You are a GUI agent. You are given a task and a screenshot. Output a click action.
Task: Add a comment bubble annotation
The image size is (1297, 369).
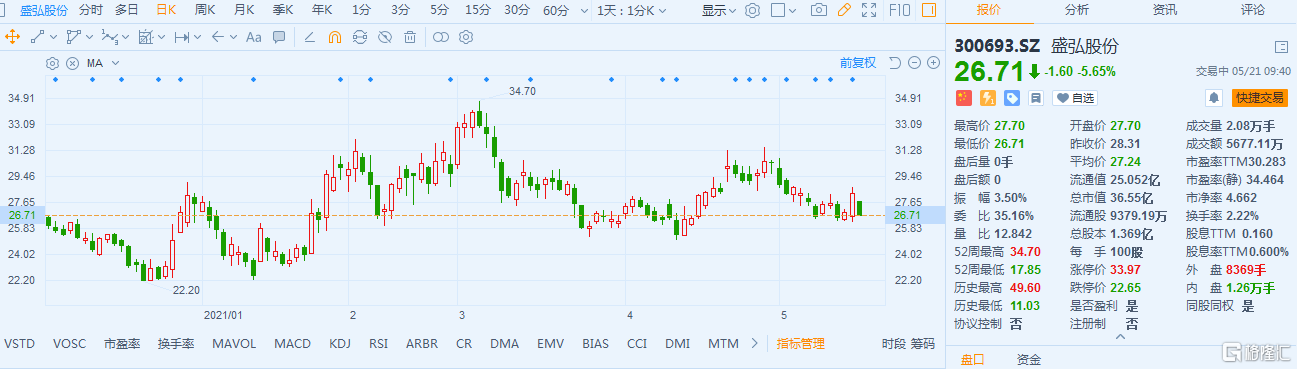click(x=279, y=37)
